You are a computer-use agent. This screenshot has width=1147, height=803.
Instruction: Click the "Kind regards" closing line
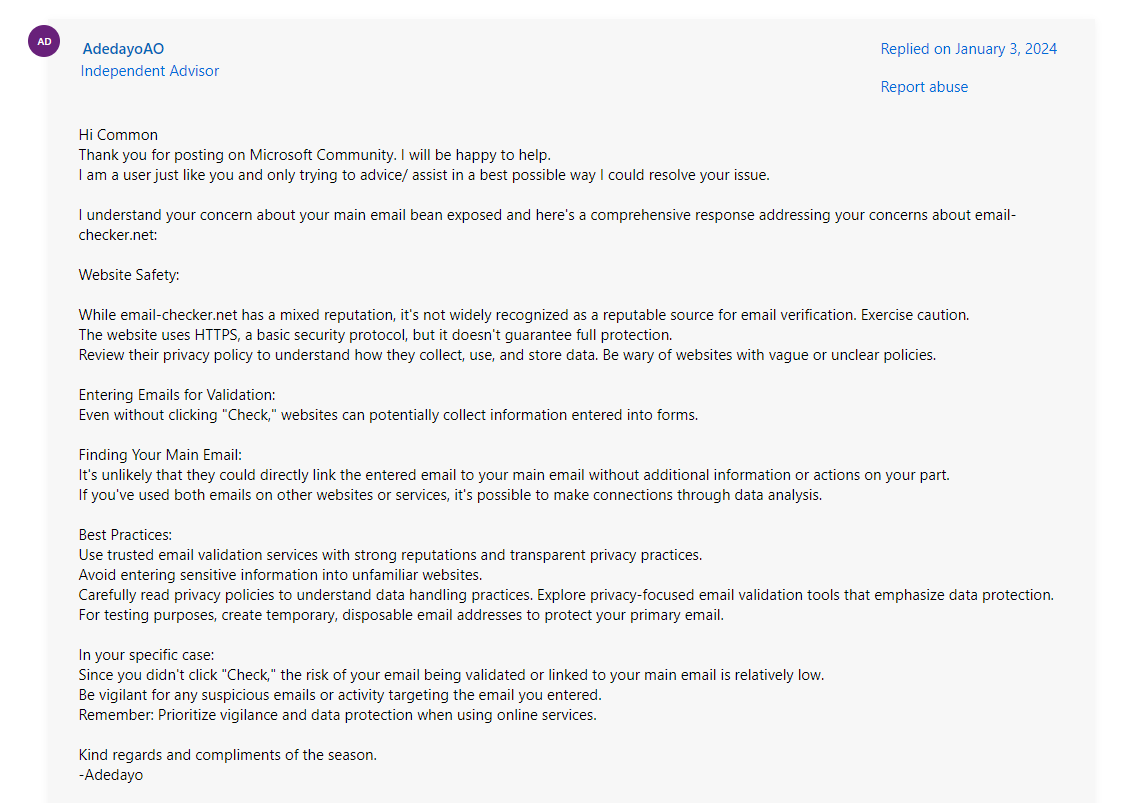[x=228, y=755]
